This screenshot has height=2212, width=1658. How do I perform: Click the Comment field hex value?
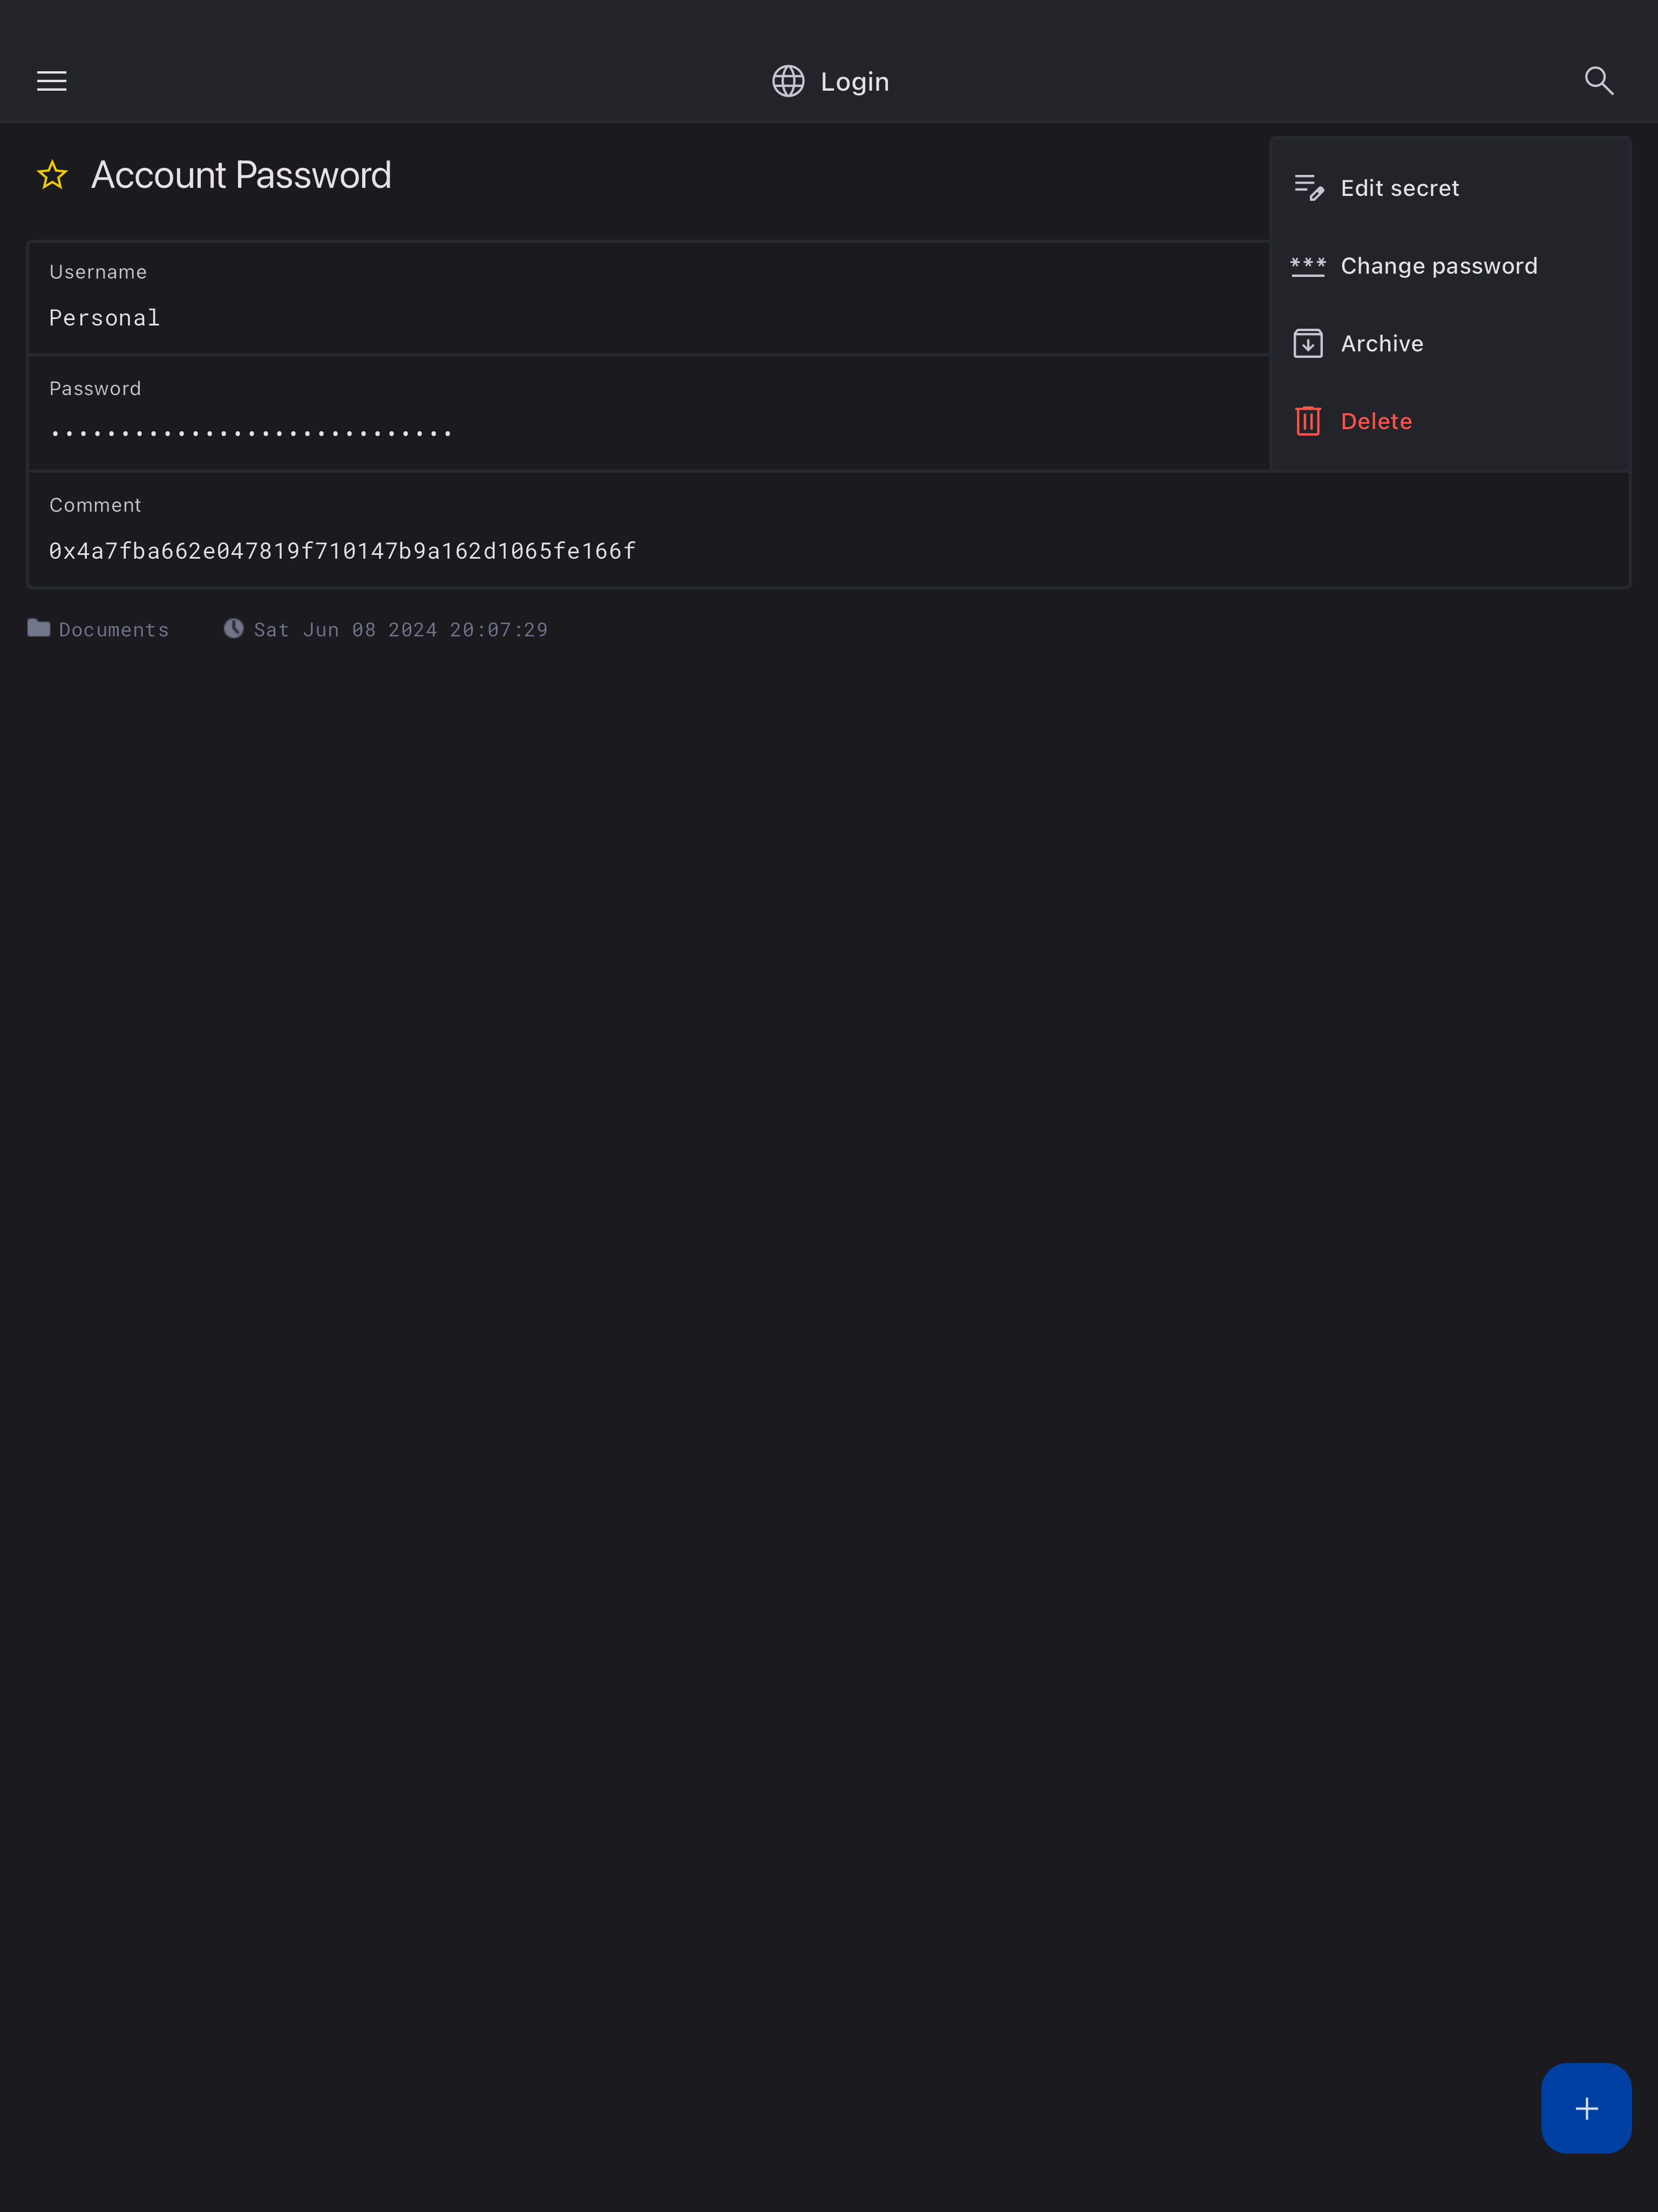342,551
